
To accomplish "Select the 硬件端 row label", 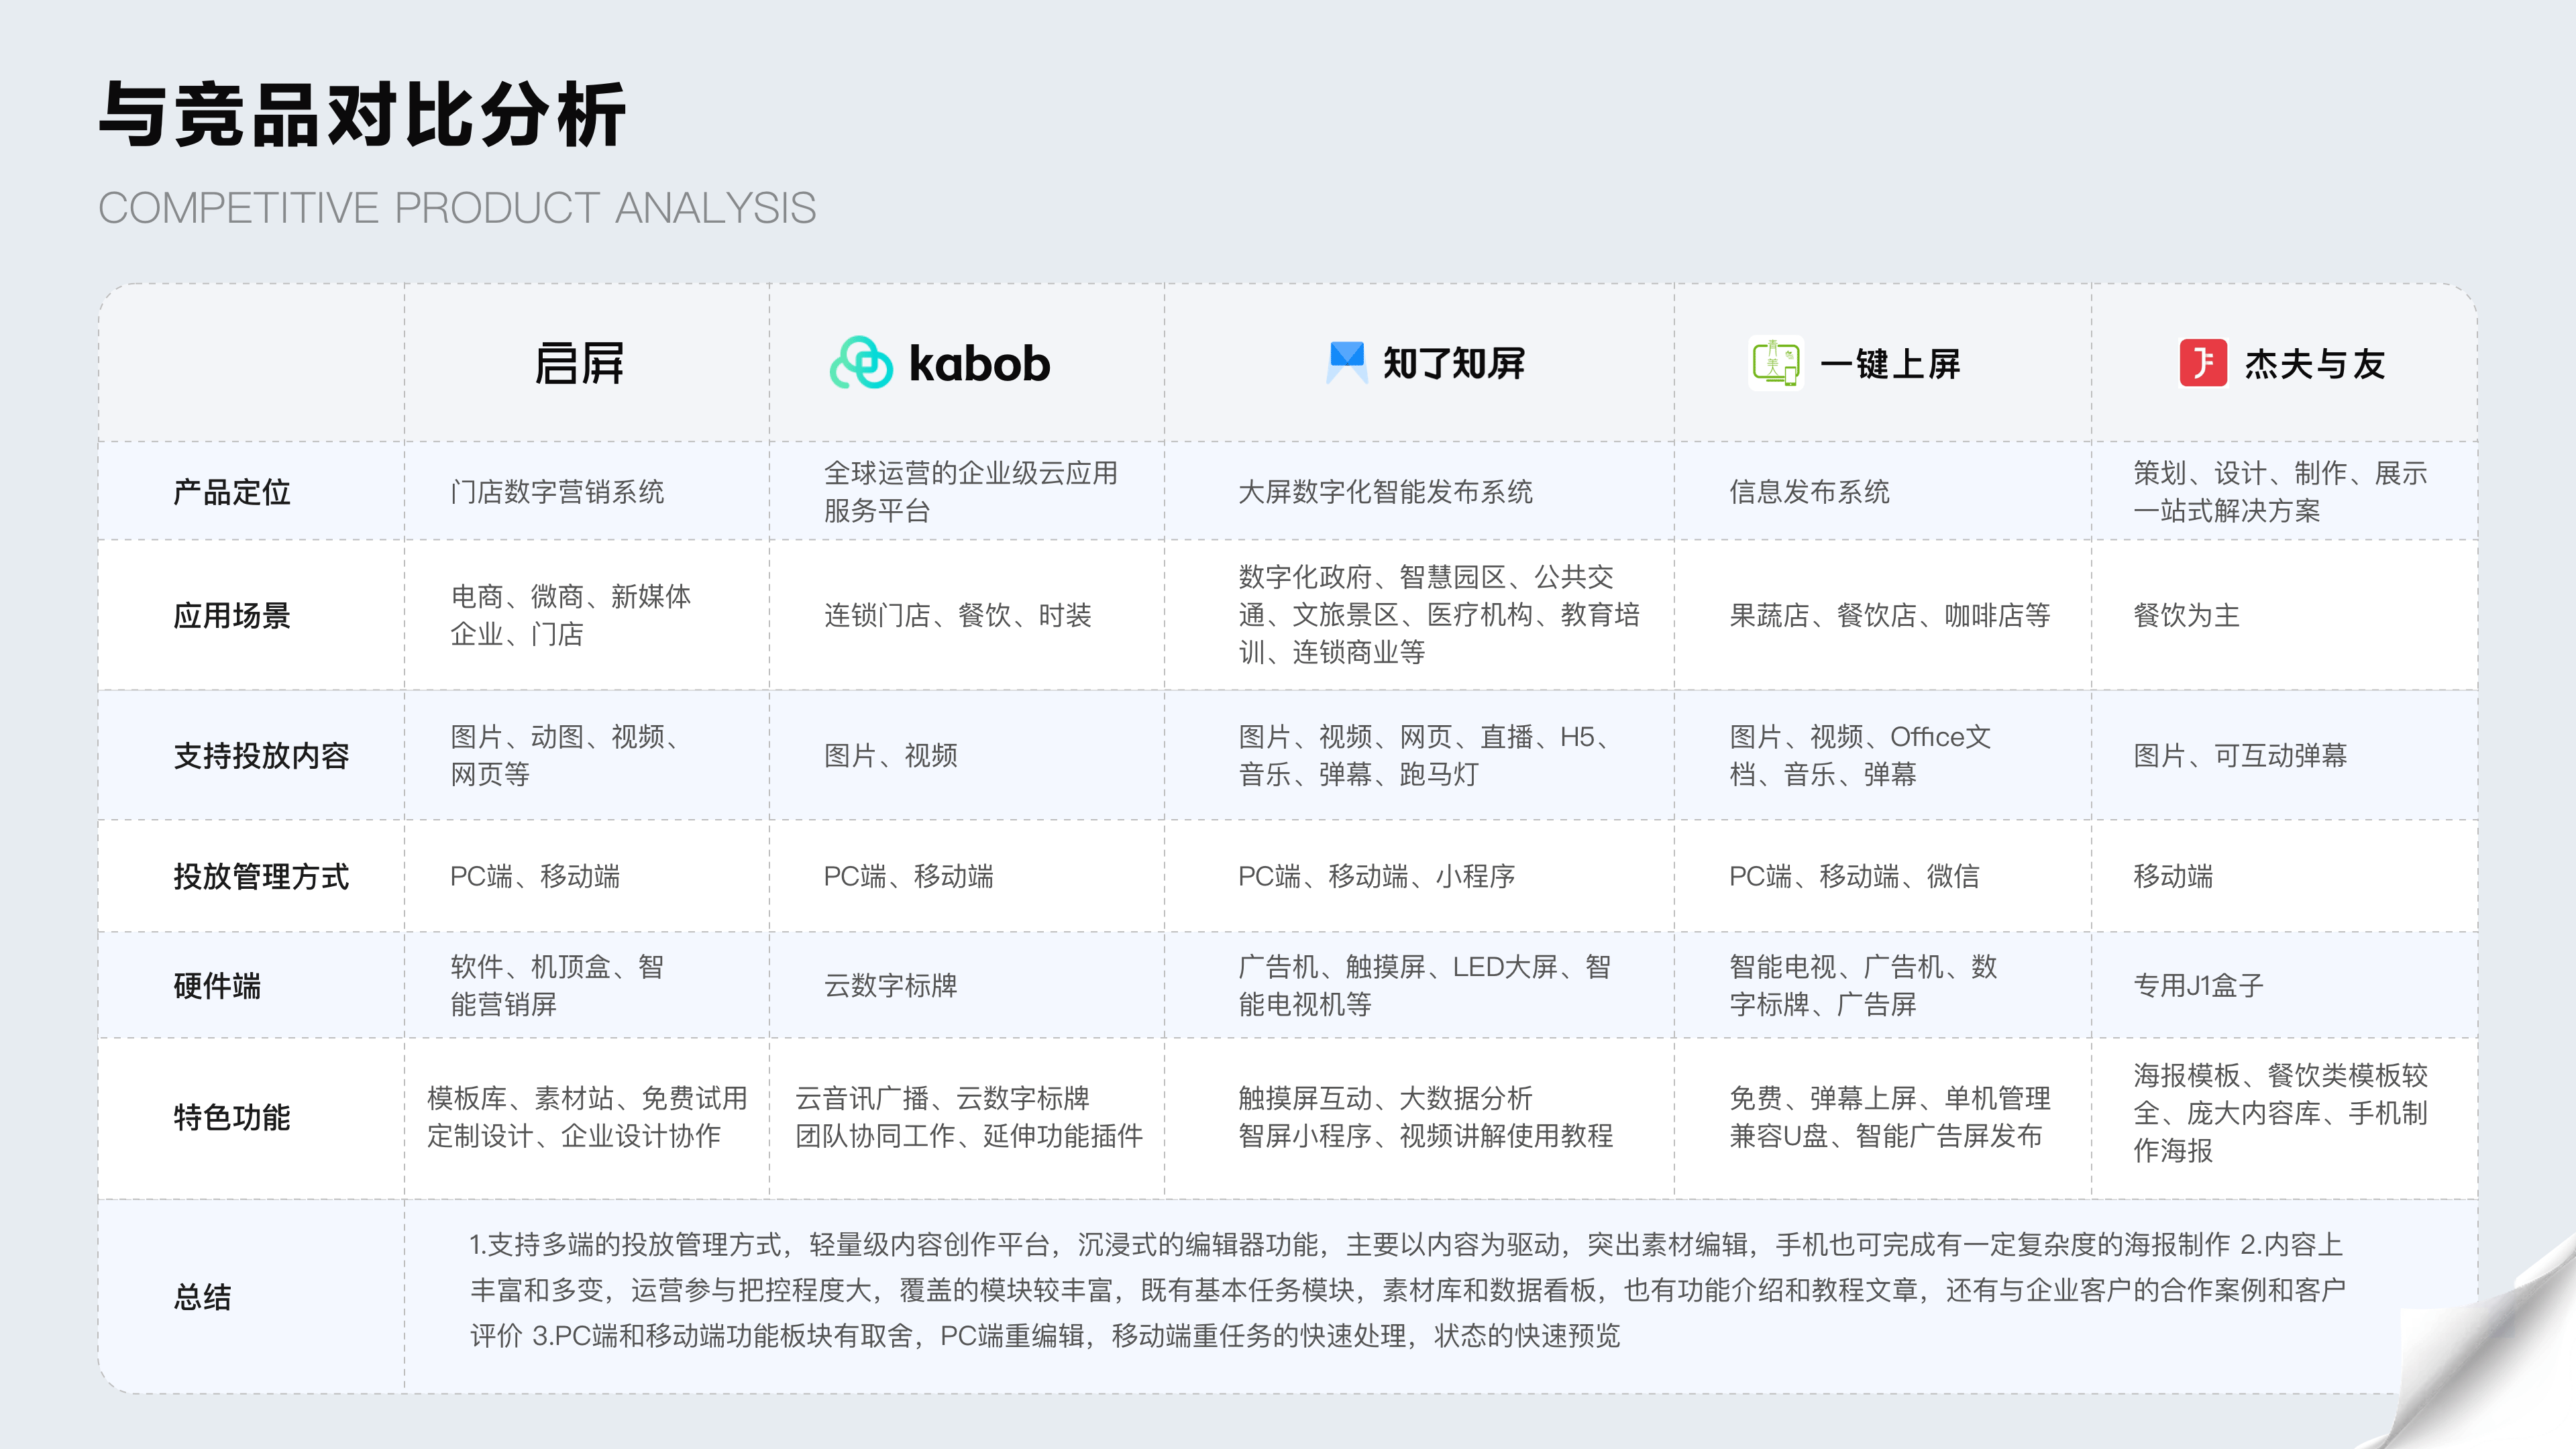I will [217, 986].
